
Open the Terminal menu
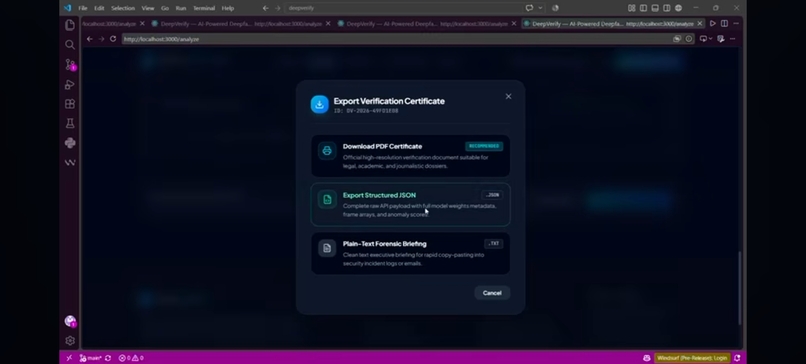[x=204, y=8]
